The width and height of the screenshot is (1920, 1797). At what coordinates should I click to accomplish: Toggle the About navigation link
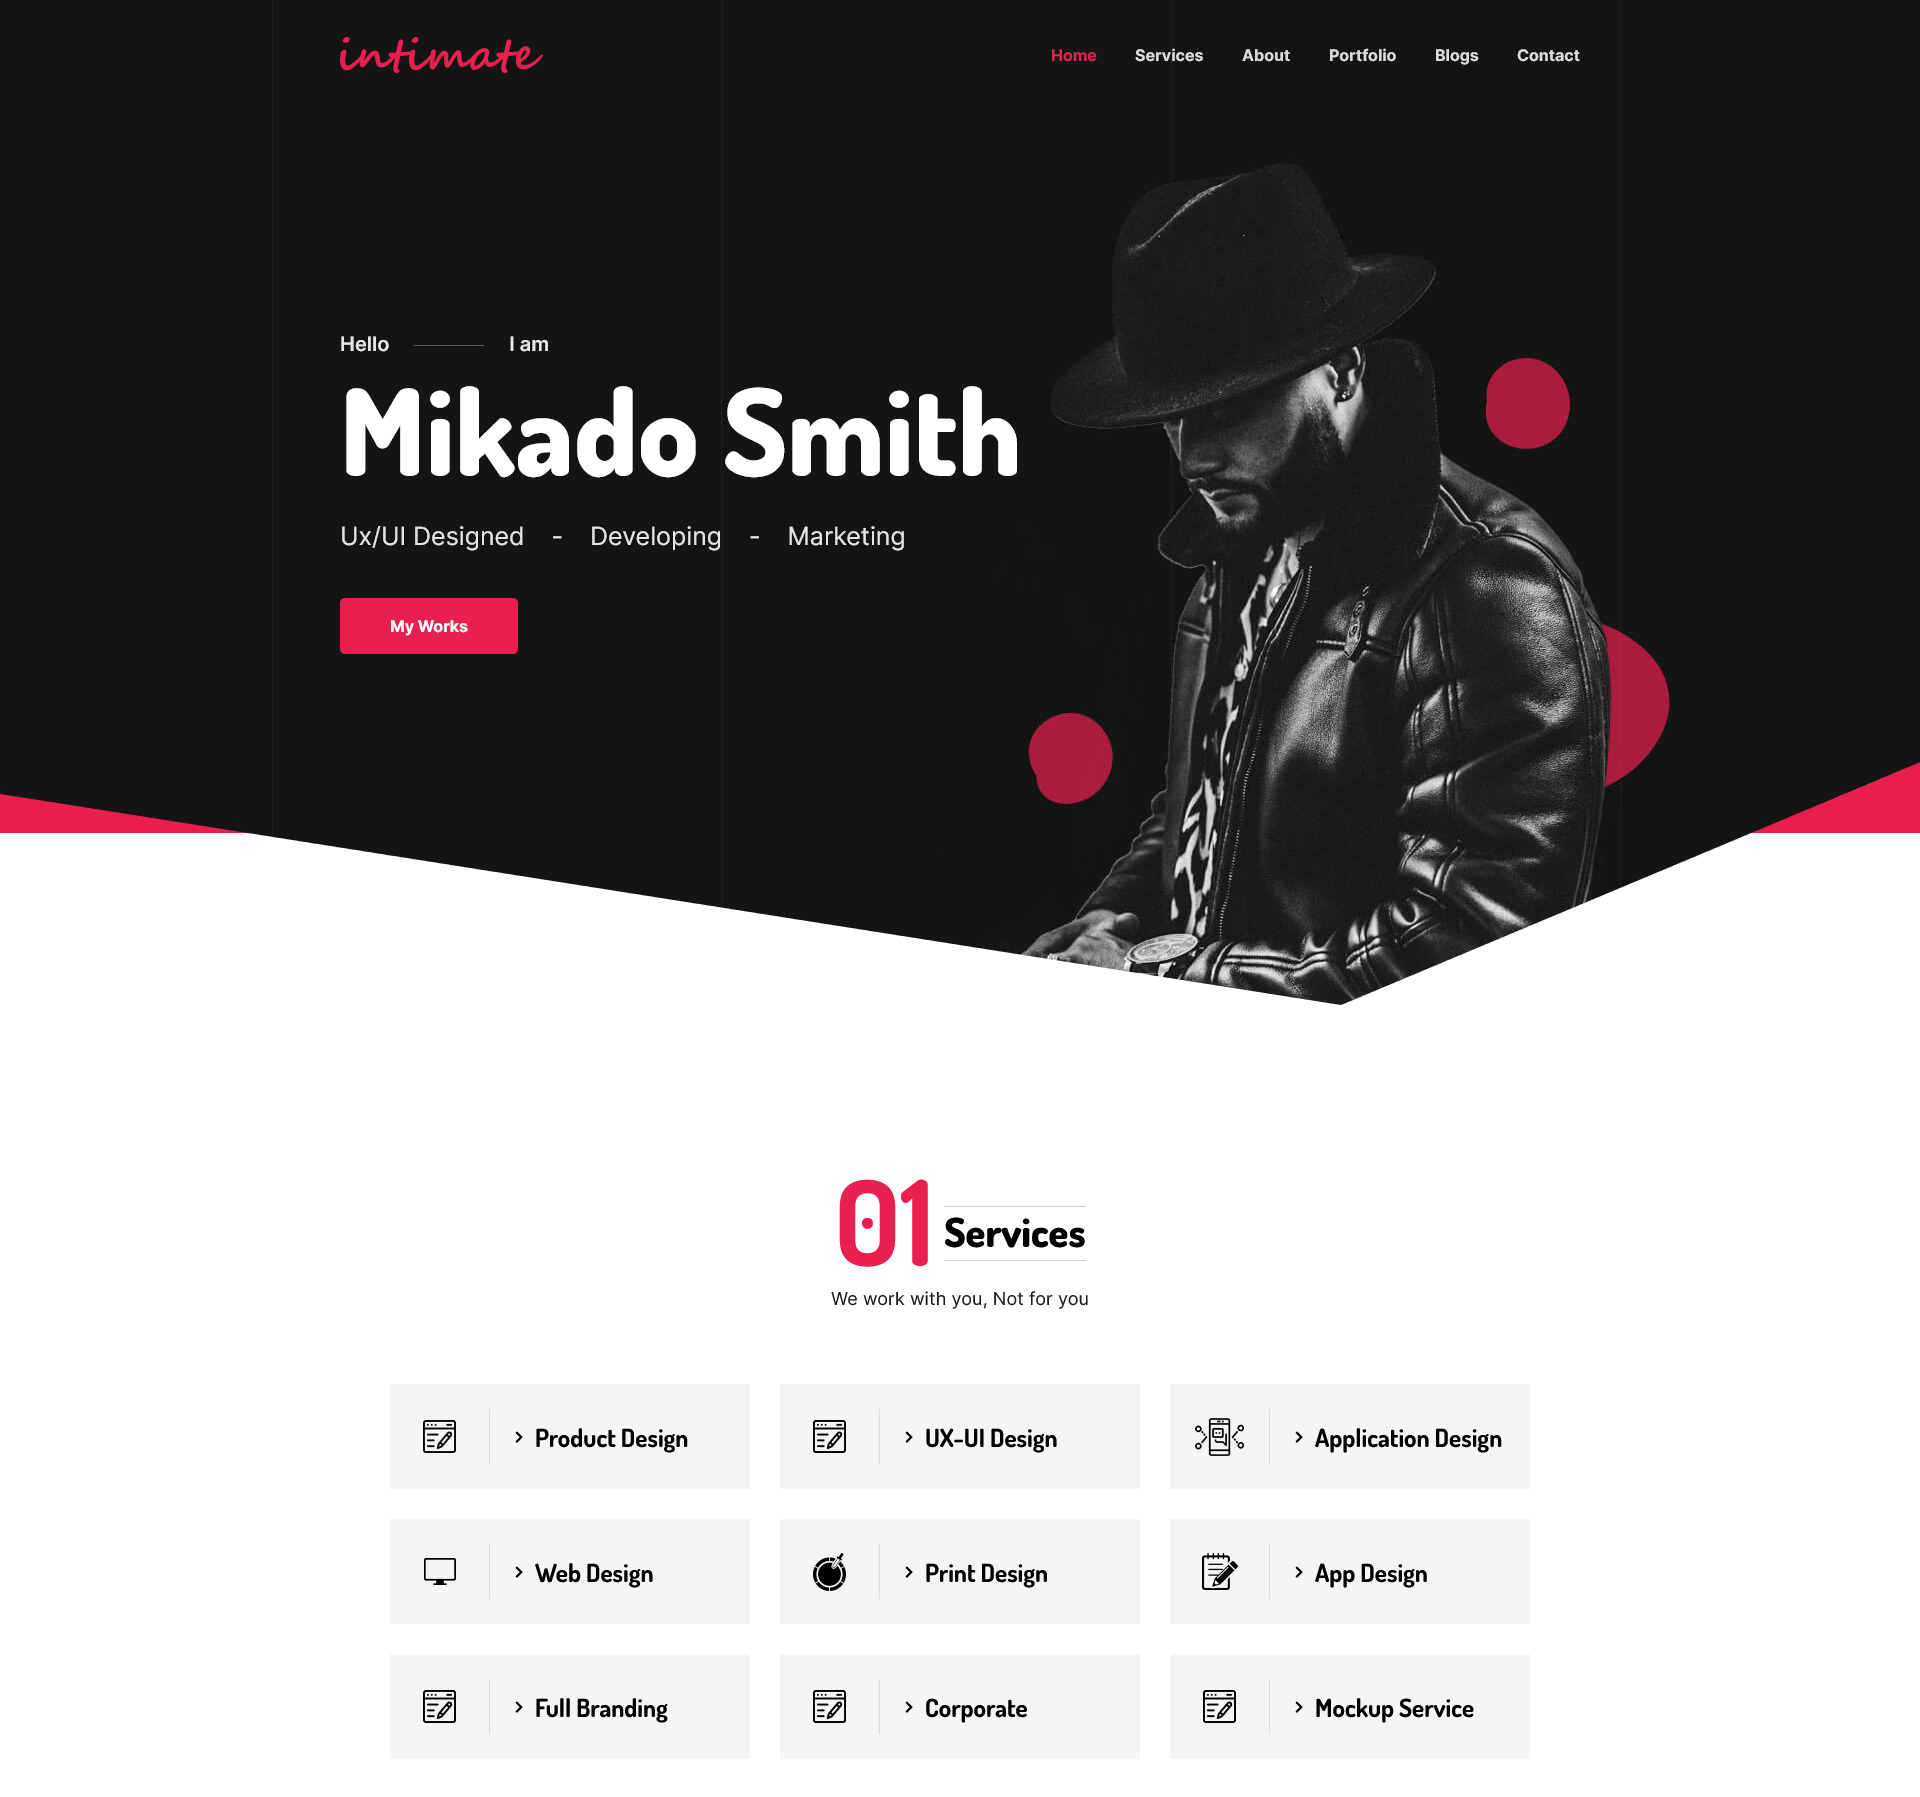click(1265, 54)
